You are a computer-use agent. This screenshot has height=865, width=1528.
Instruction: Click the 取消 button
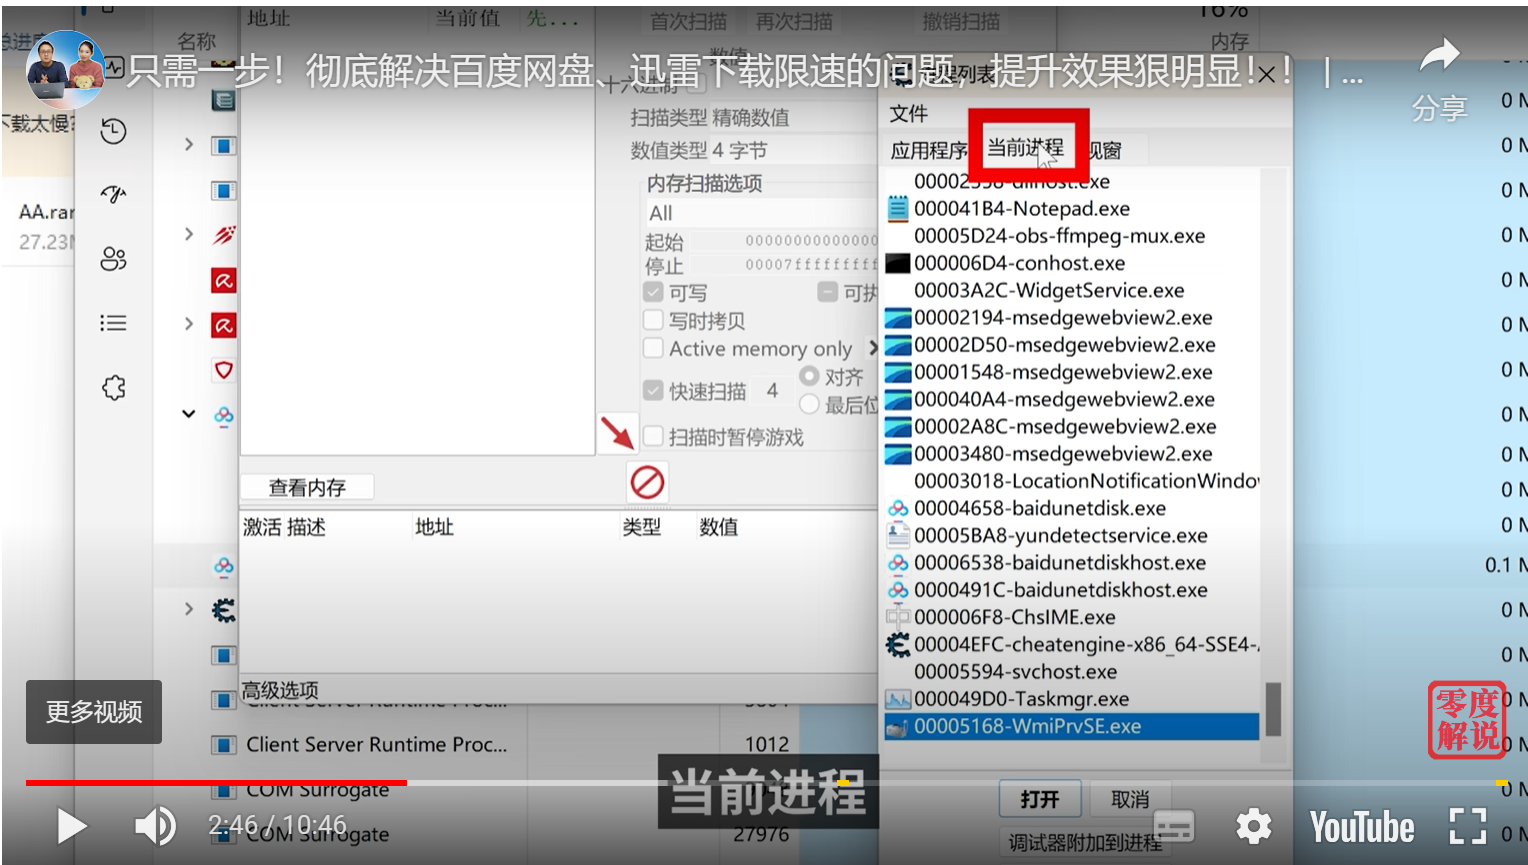pos(1130,799)
